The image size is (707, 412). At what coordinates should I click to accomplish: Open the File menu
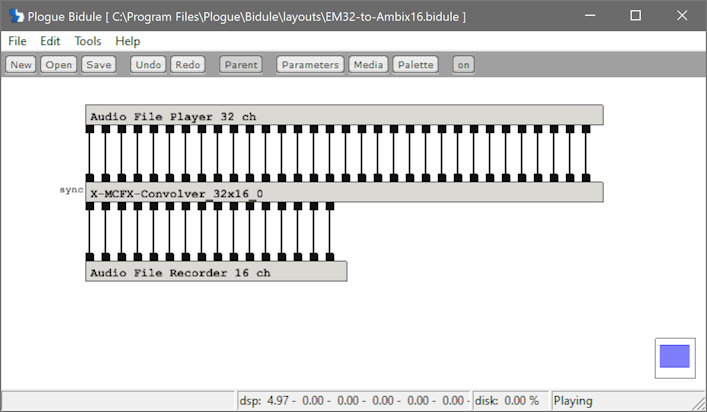coord(17,41)
